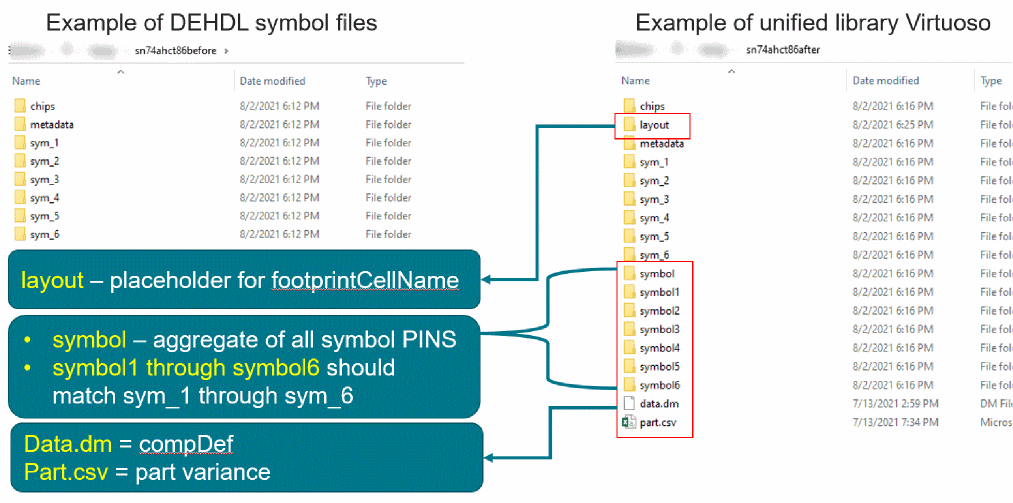
Task: Select sym_2 folder icon in sn74ahct86after window
Action: click(x=629, y=181)
